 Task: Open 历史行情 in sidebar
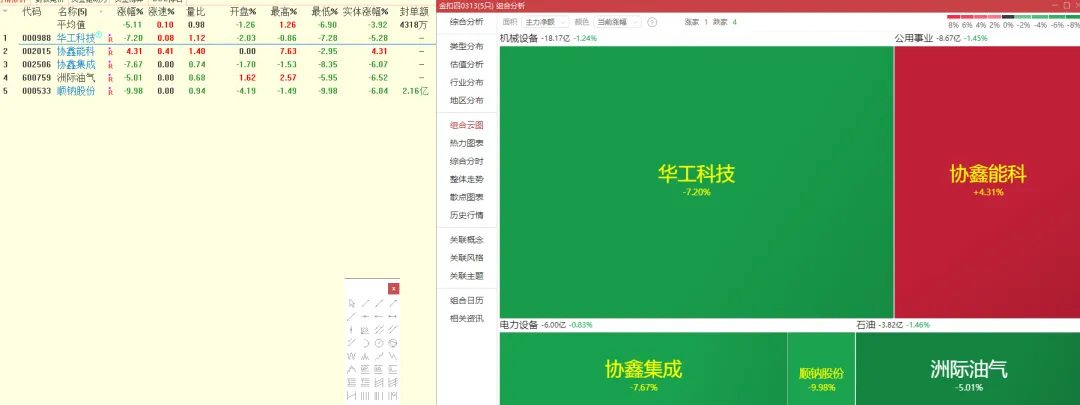tap(466, 215)
